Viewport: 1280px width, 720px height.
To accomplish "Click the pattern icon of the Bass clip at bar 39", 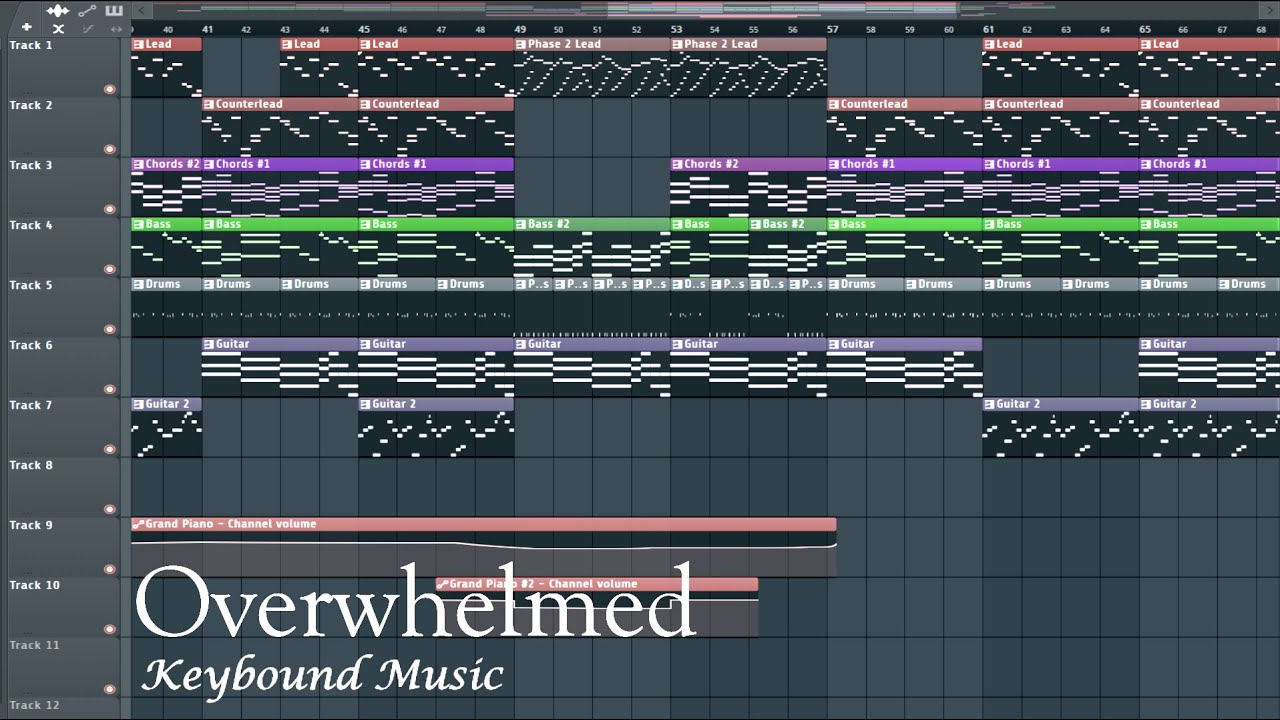I will tap(138, 224).
